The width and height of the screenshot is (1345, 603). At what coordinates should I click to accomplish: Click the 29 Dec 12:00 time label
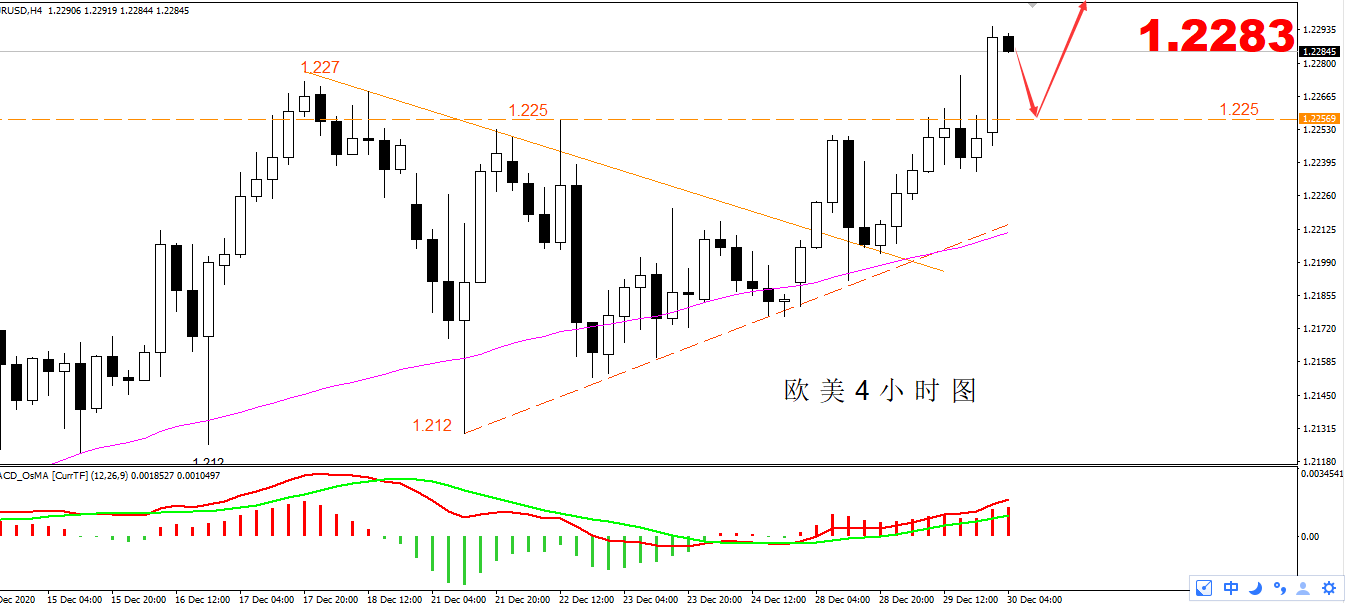click(972, 599)
